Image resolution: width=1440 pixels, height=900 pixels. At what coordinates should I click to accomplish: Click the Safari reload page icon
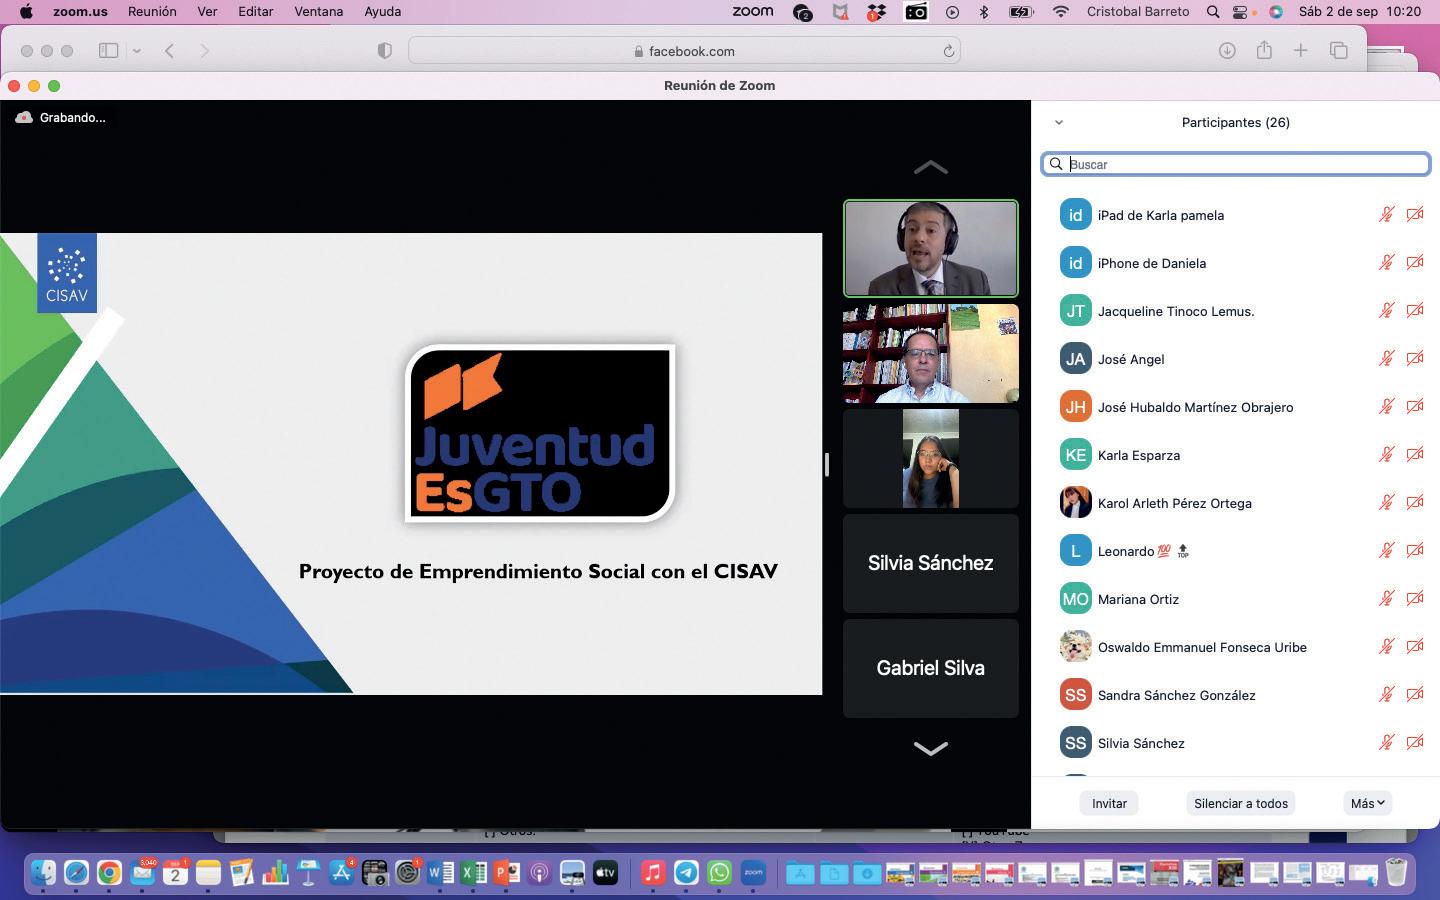948,51
